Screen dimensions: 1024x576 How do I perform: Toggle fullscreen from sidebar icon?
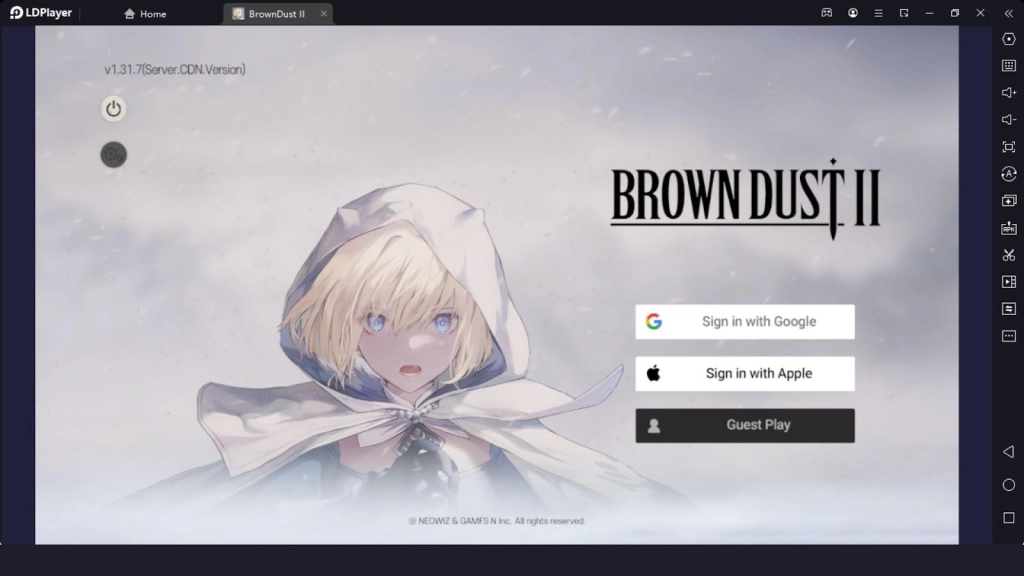1009,147
